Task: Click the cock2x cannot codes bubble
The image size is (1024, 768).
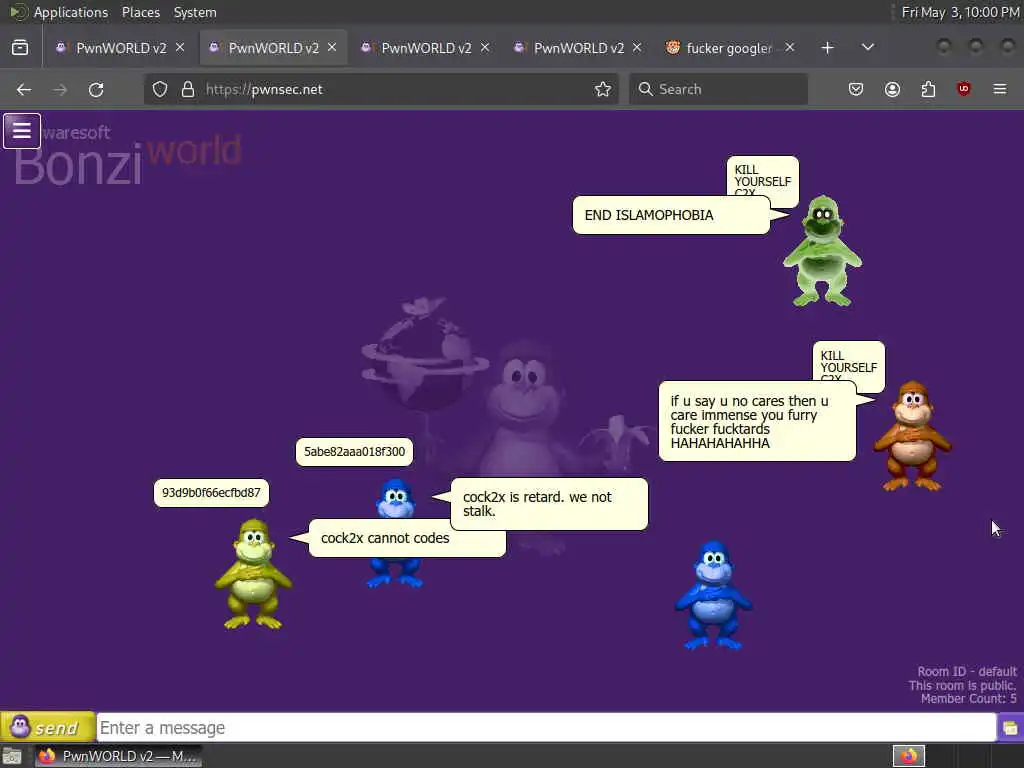Action: [x=407, y=538]
